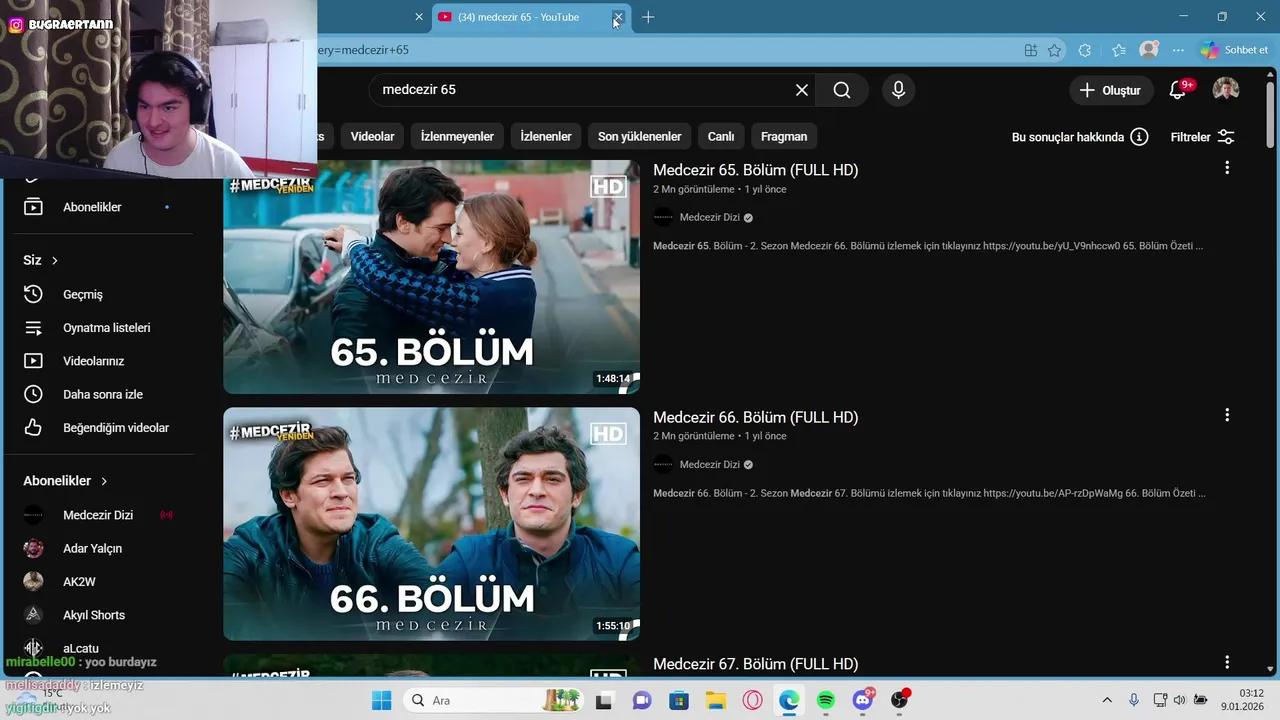Viewport: 1280px width, 720px height.
Task: Open Windows Start menu
Action: pos(381,700)
